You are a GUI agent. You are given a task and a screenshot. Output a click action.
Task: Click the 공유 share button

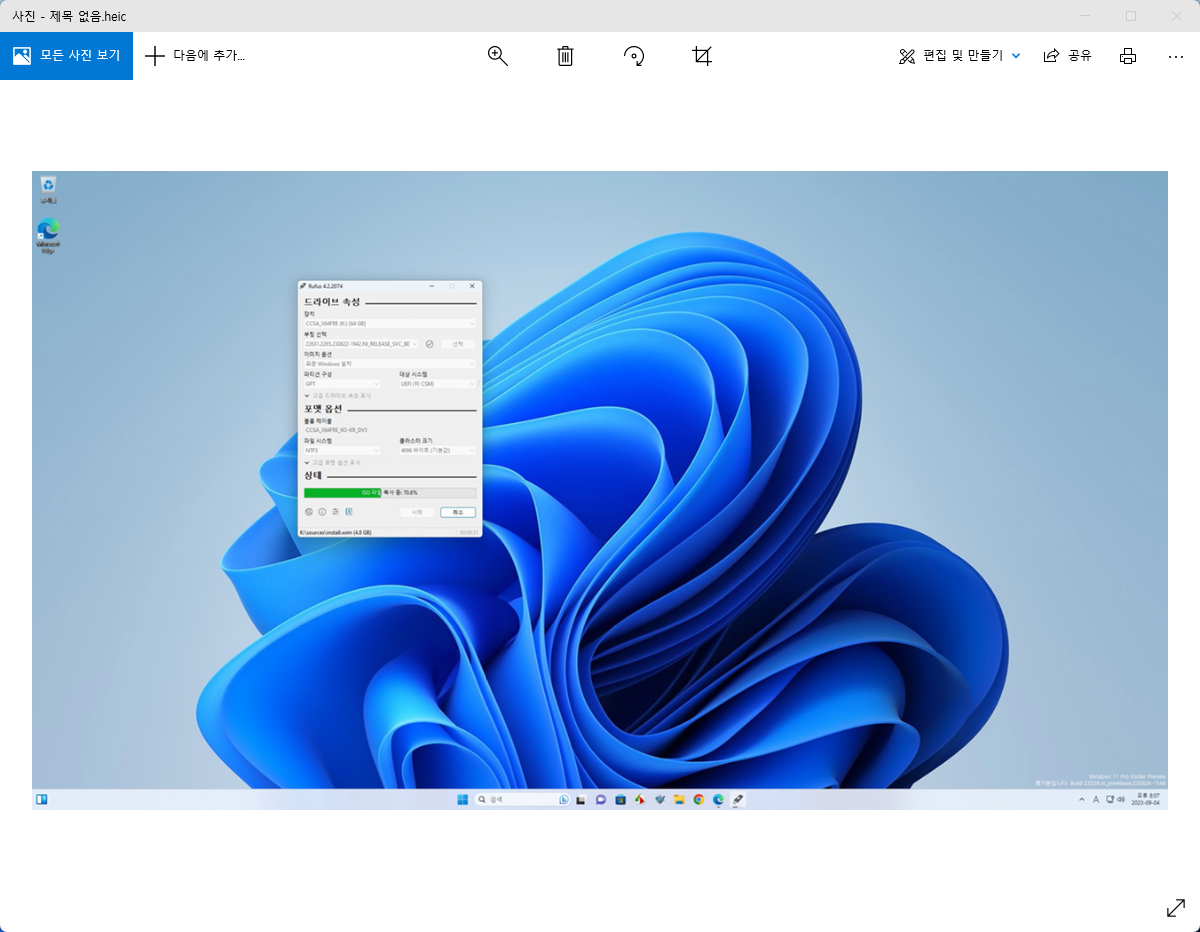[x=1067, y=56]
